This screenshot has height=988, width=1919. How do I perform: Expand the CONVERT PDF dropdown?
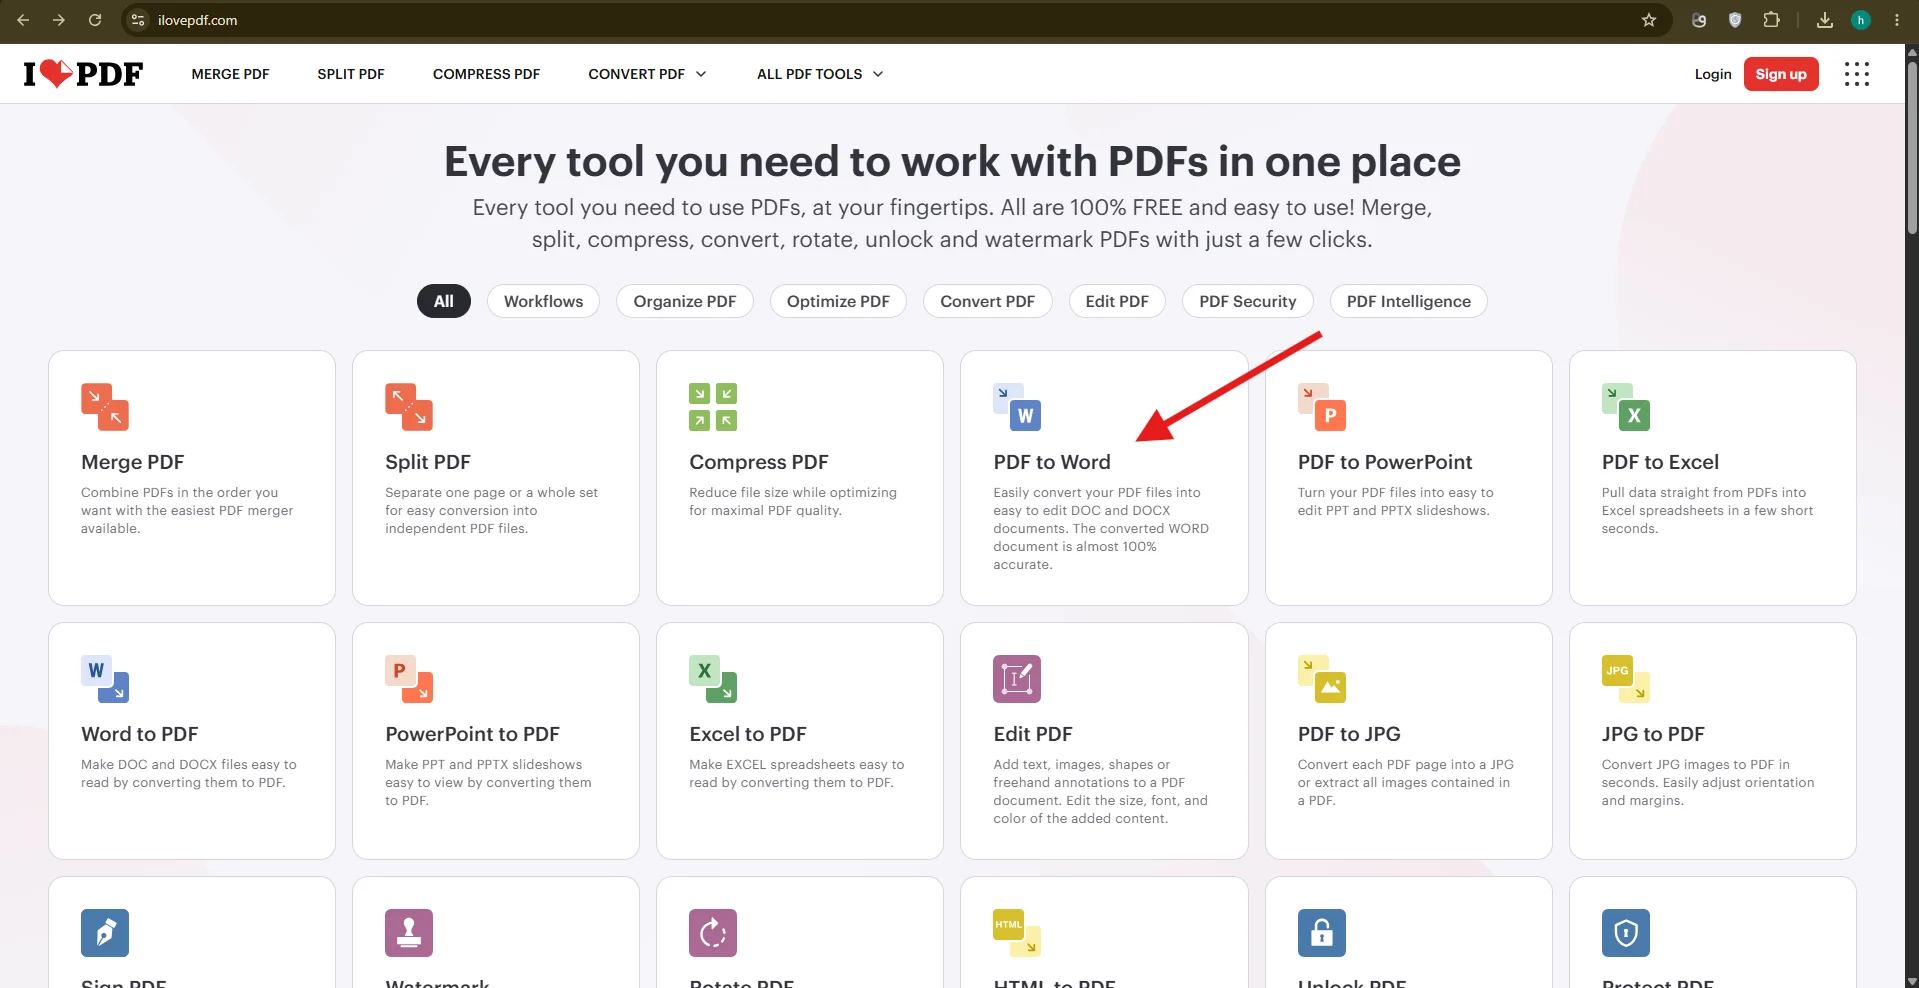pos(647,74)
